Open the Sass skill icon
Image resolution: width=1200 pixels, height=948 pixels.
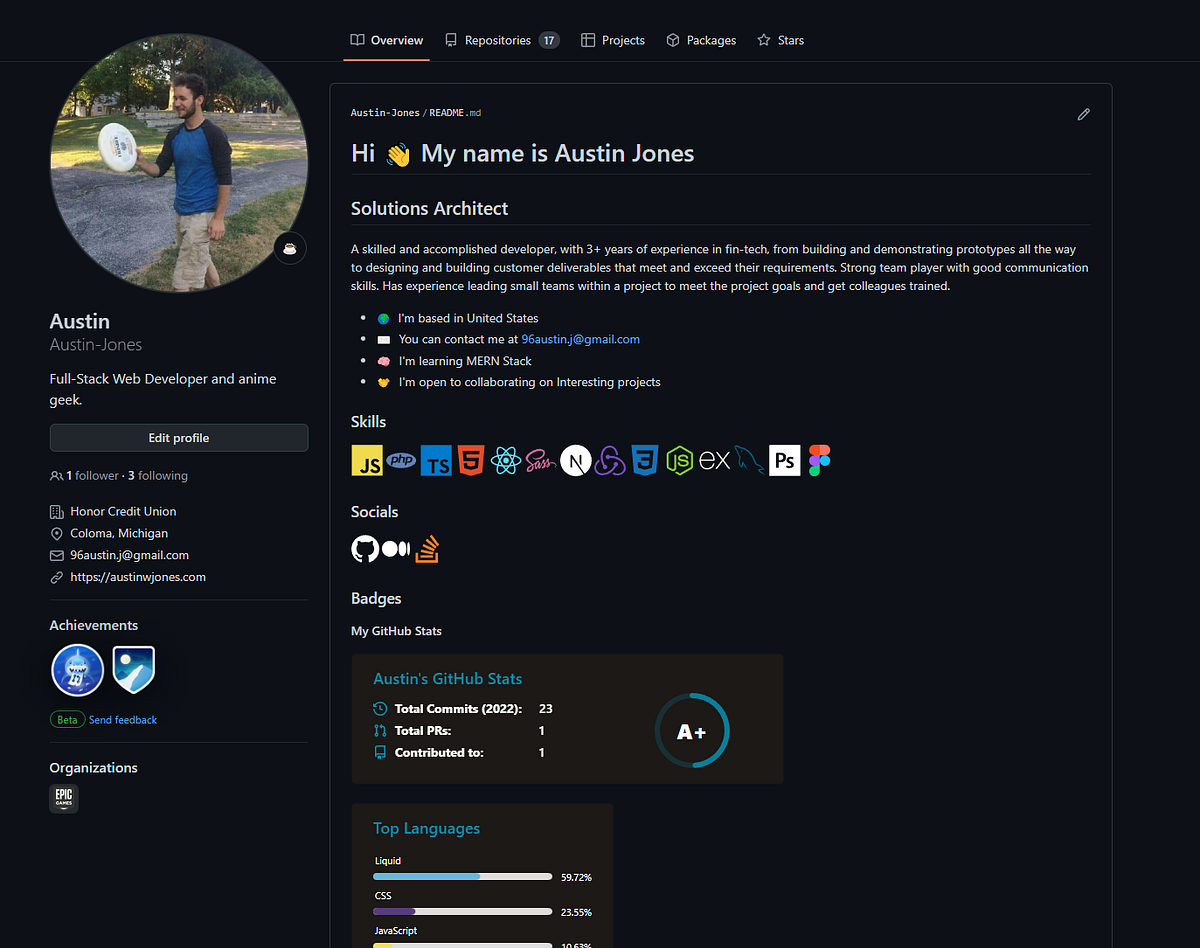click(x=541, y=460)
